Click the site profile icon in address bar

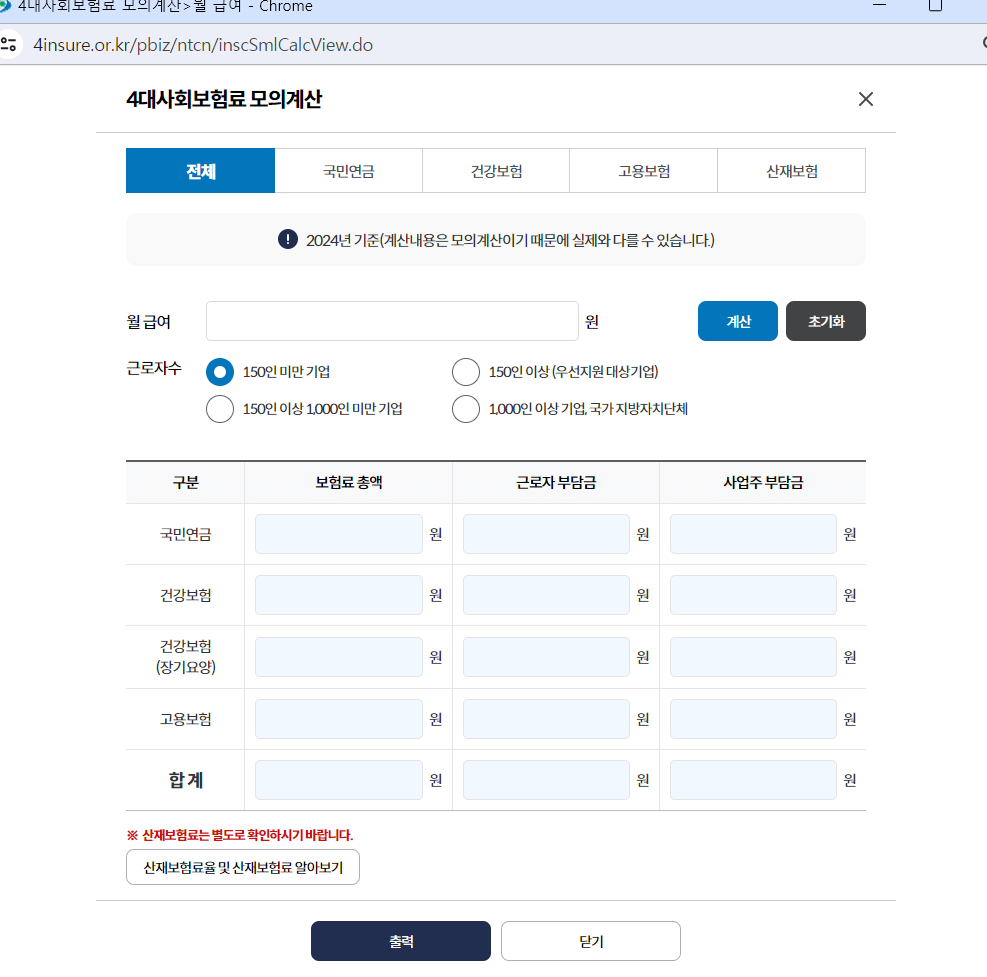[11, 44]
